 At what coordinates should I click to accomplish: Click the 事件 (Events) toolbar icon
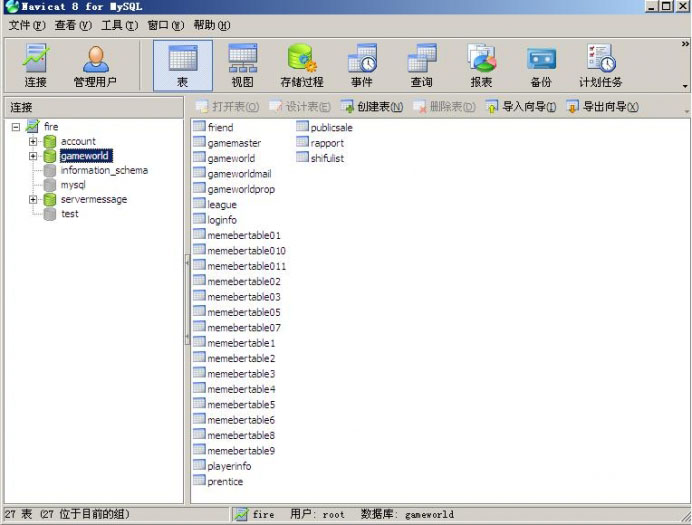[361, 66]
